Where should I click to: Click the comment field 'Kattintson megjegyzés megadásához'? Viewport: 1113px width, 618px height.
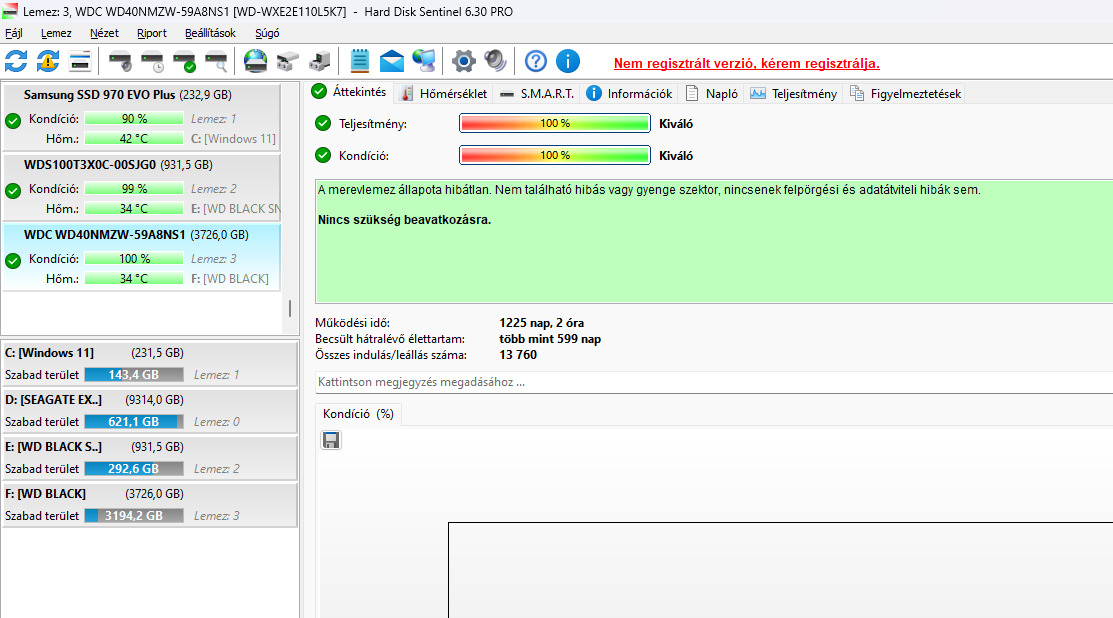coord(714,382)
